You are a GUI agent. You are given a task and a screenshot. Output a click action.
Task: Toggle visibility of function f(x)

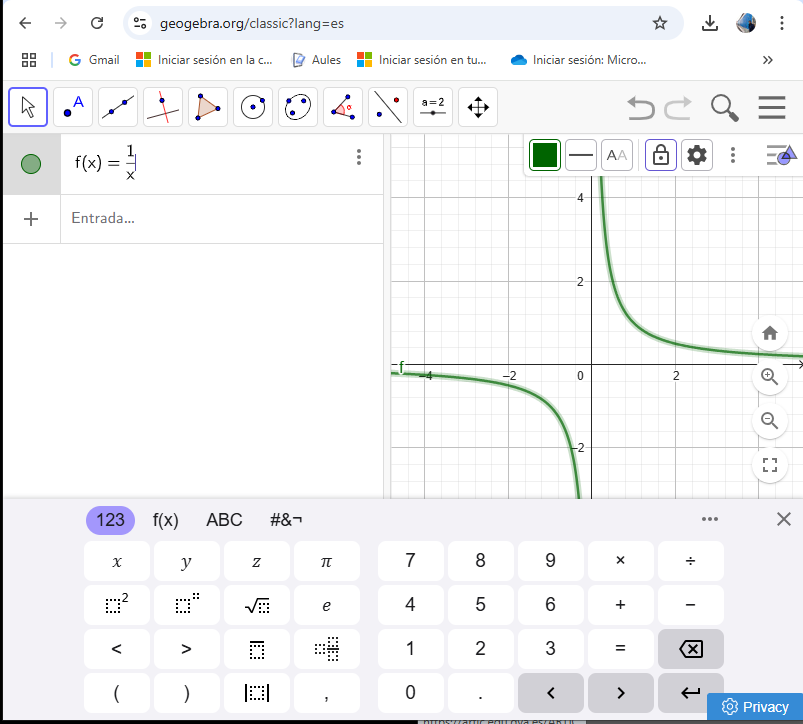coord(31,163)
